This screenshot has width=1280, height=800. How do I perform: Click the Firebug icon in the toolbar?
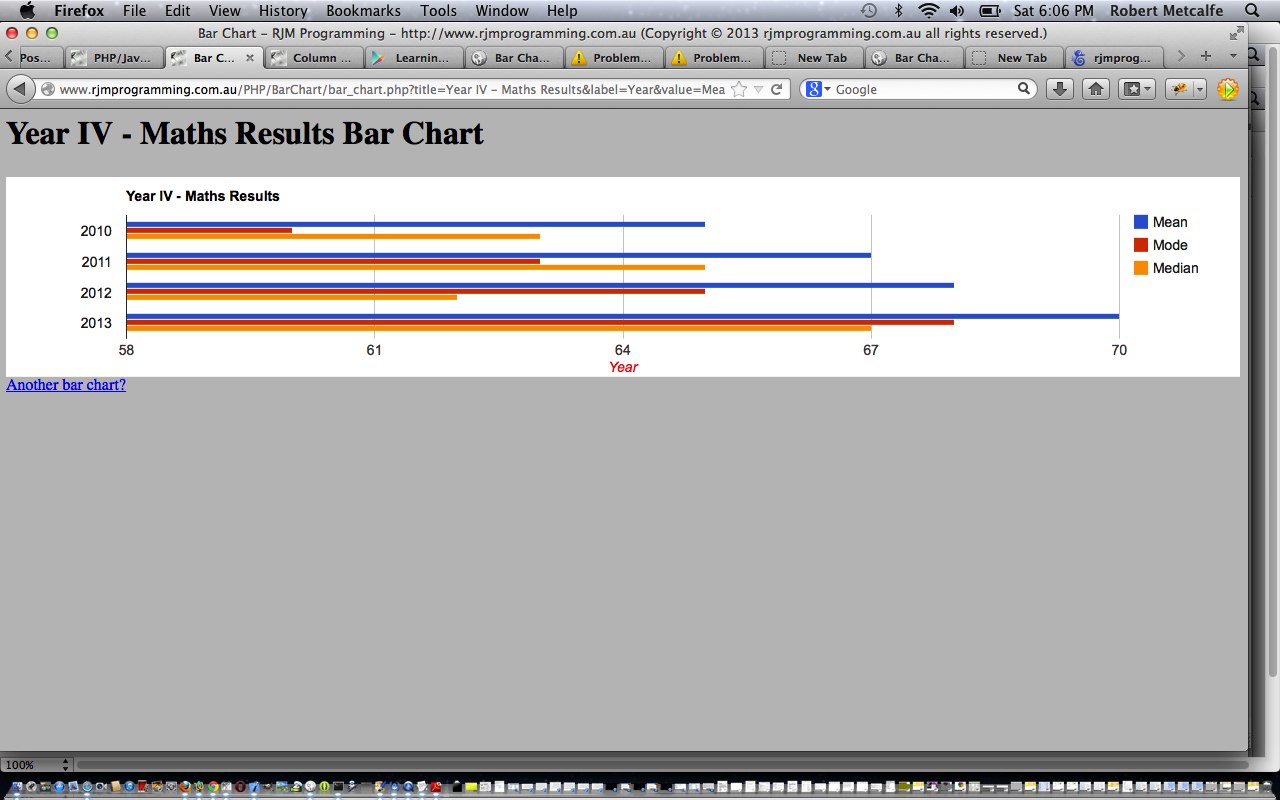coord(1182,89)
